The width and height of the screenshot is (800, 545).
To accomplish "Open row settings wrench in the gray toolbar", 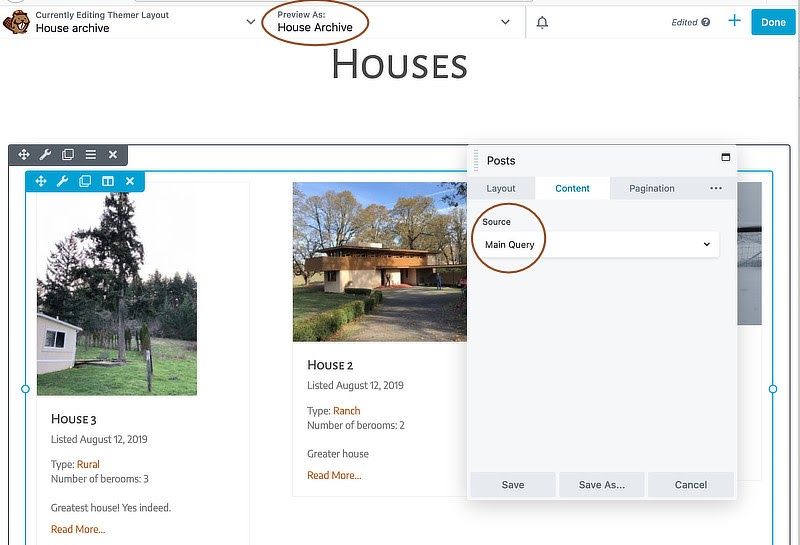I will [x=45, y=154].
